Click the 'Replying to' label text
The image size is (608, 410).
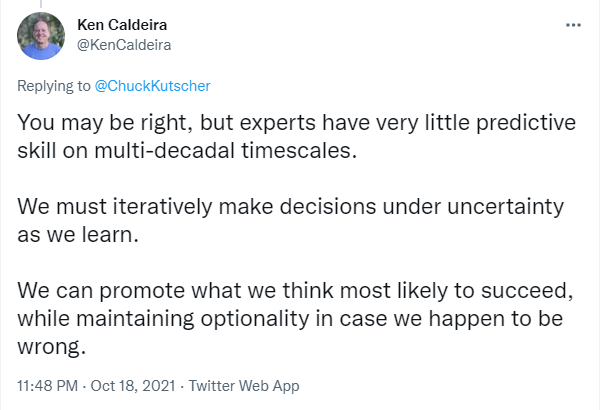click(x=54, y=86)
